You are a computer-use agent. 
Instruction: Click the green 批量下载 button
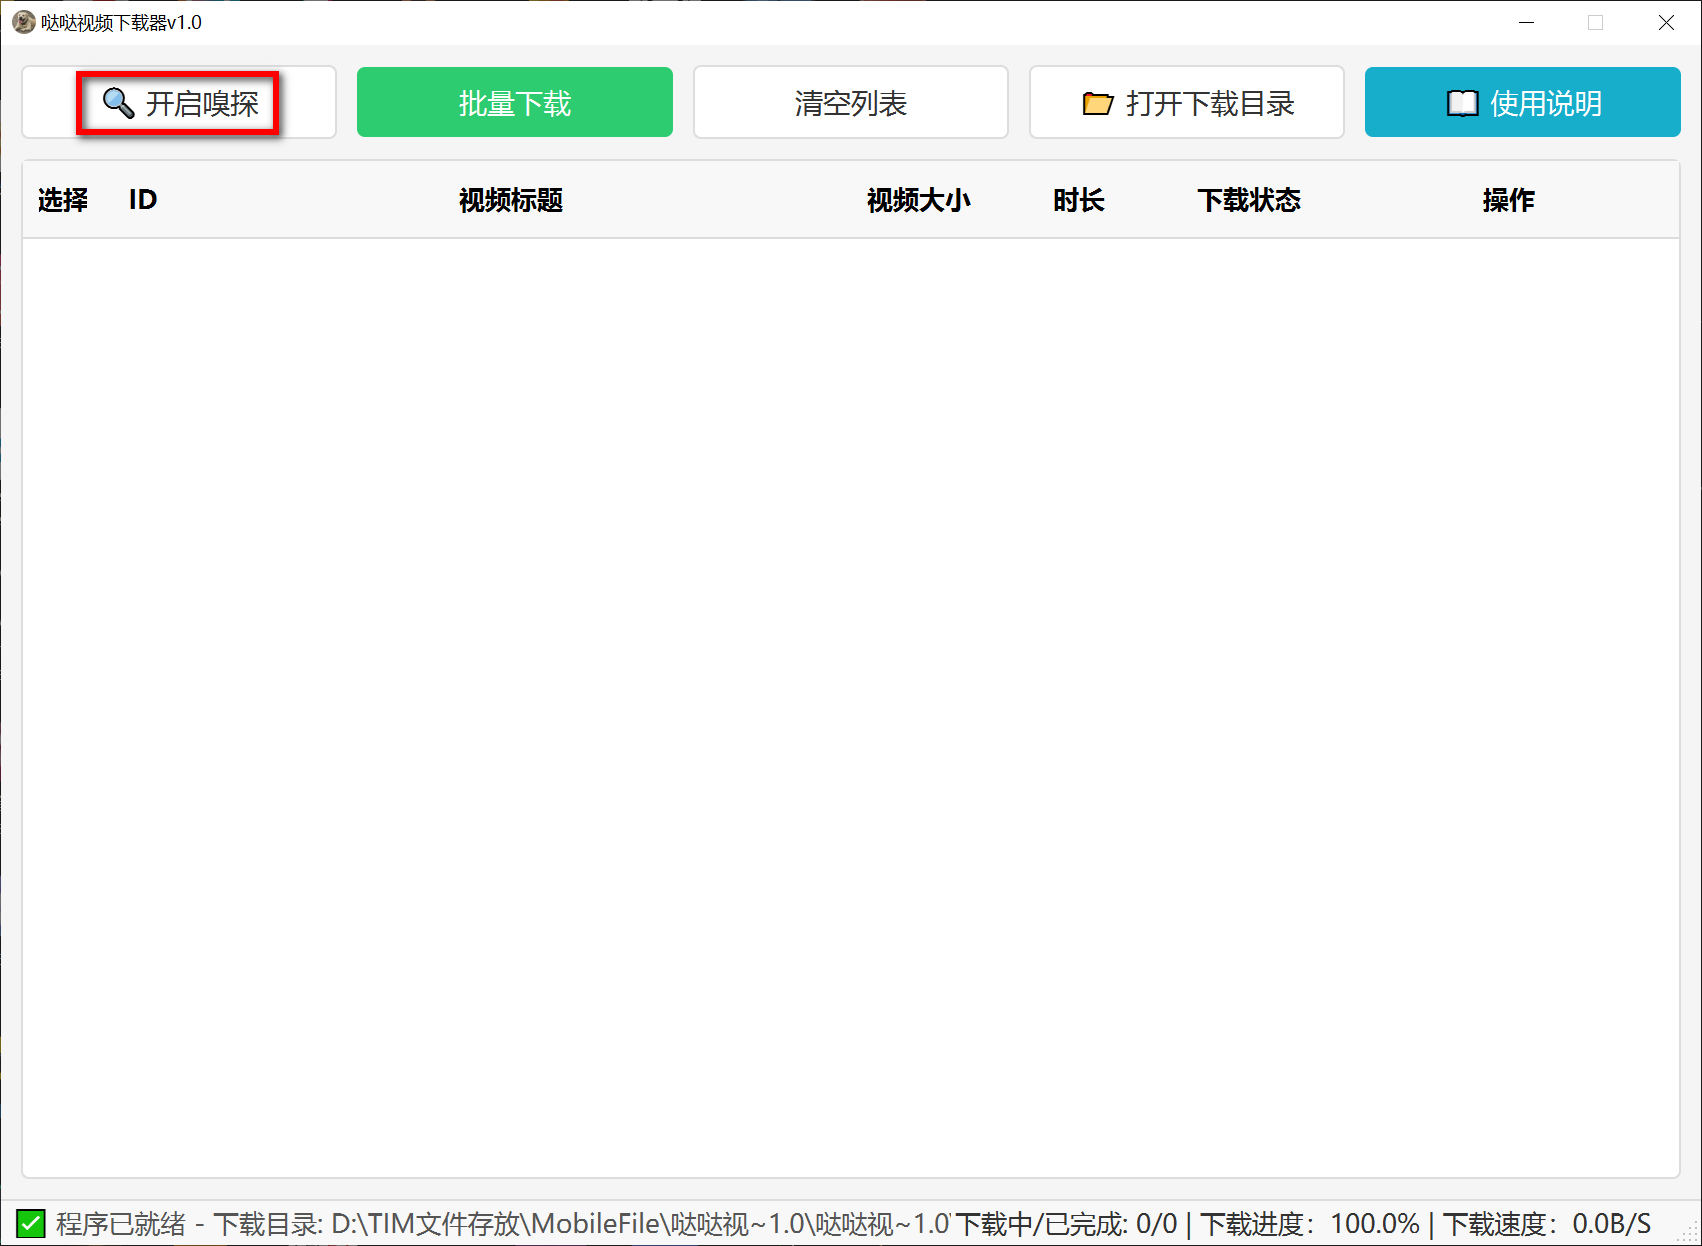pyautogui.click(x=515, y=102)
